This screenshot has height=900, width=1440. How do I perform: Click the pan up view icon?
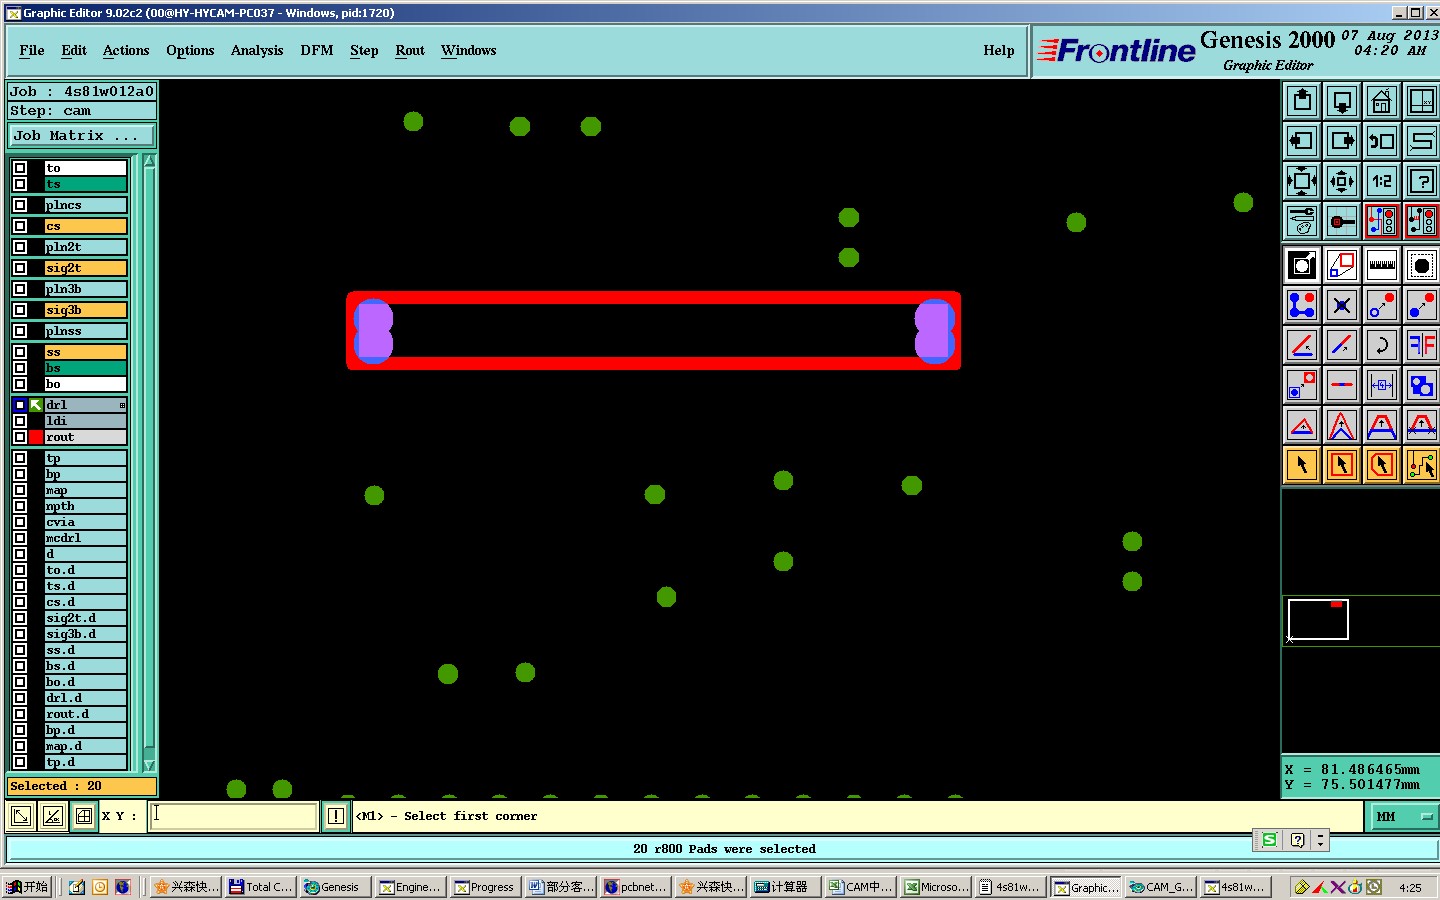coord(1302,101)
